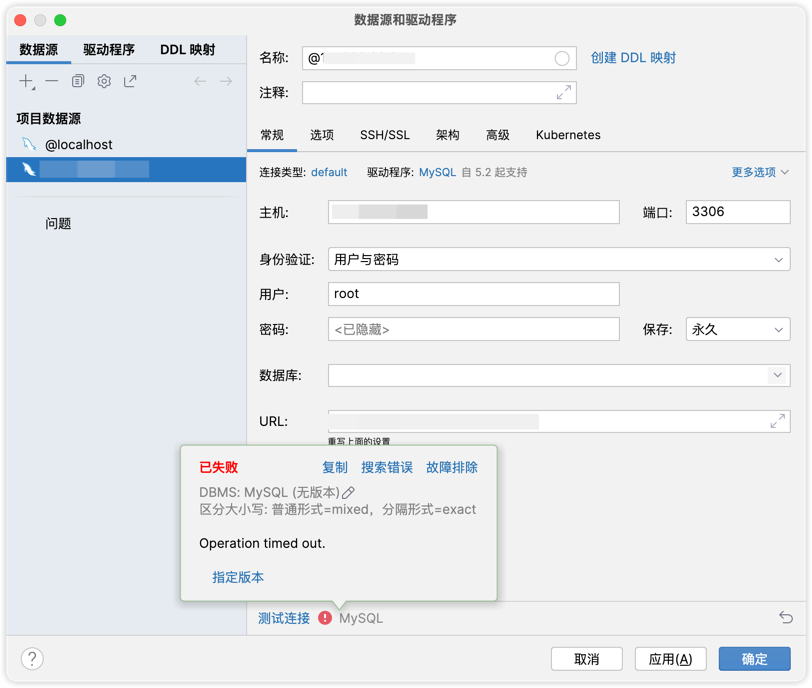This screenshot has height=688, width=812.
Task: Click the make global export icon
Action: 130,81
